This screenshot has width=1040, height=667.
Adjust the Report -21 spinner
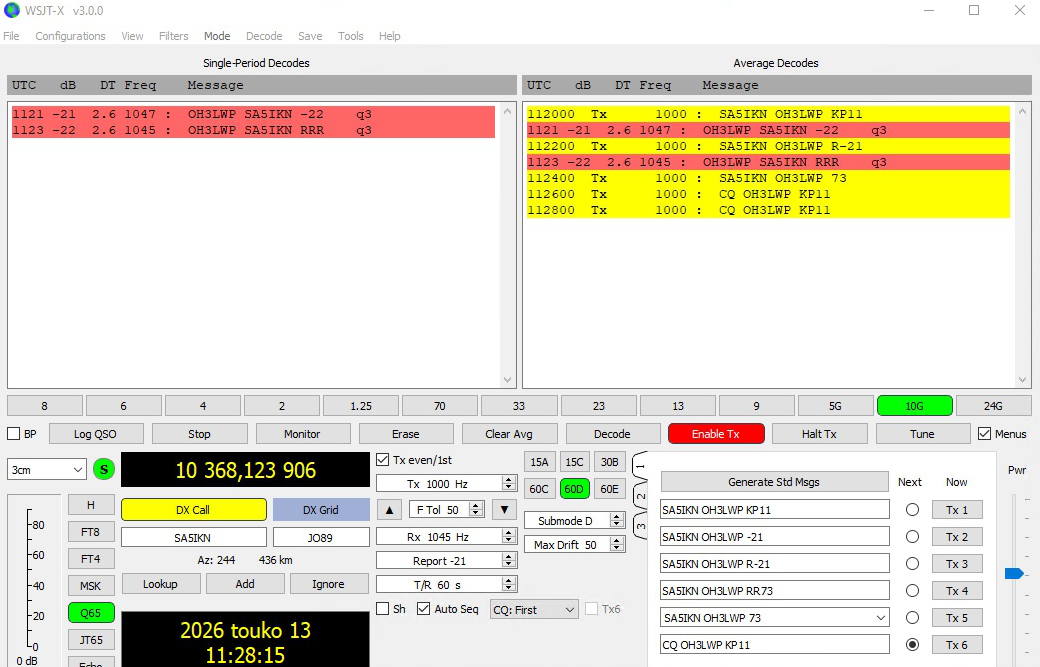pyautogui.click(x=509, y=560)
